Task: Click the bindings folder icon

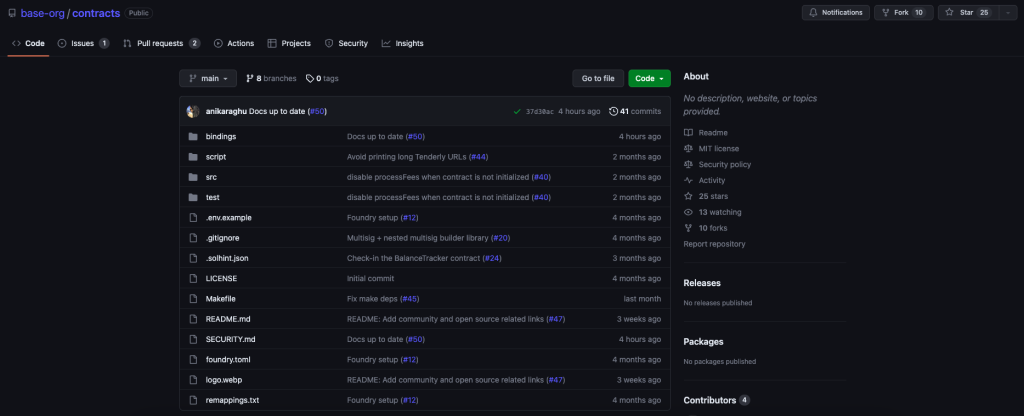Action: point(193,136)
